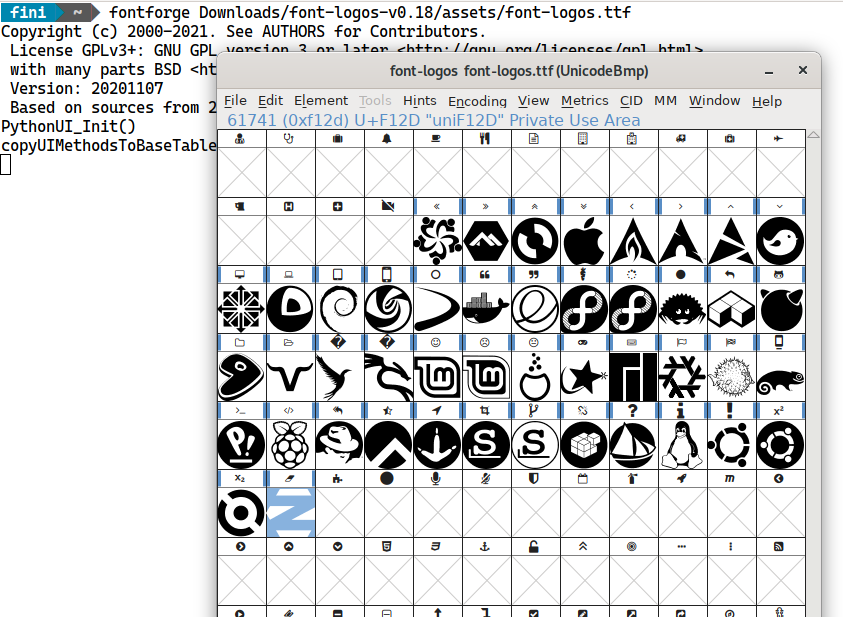Click the Raspberry Pi glyph

pyautogui.click(x=292, y=443)
